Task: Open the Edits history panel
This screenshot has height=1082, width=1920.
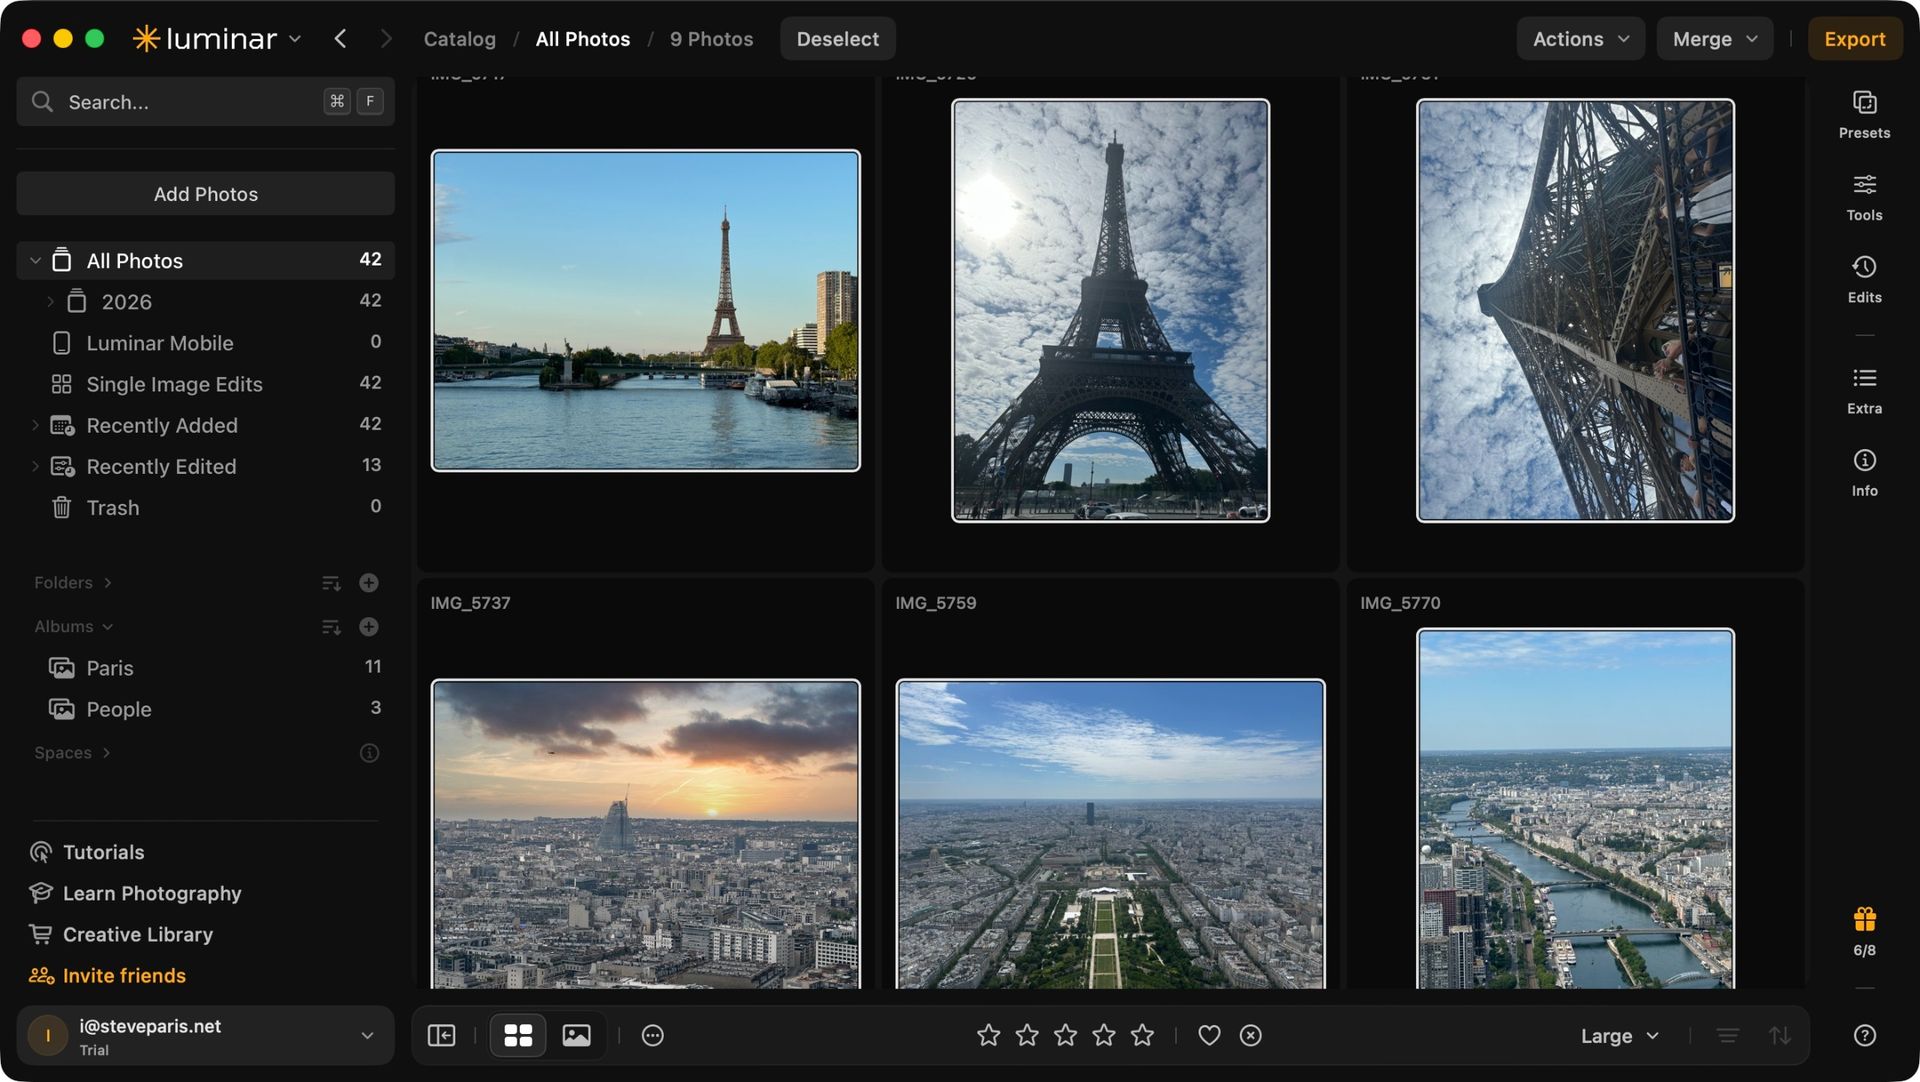Action: point(1864,279)
